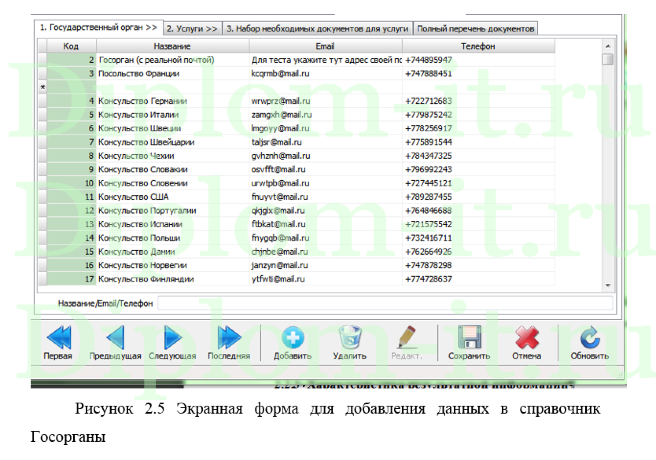The height and width of the screenshot is (460, 656).
Task: Click phone cell +789287455
Action: [x=479, y=197]
